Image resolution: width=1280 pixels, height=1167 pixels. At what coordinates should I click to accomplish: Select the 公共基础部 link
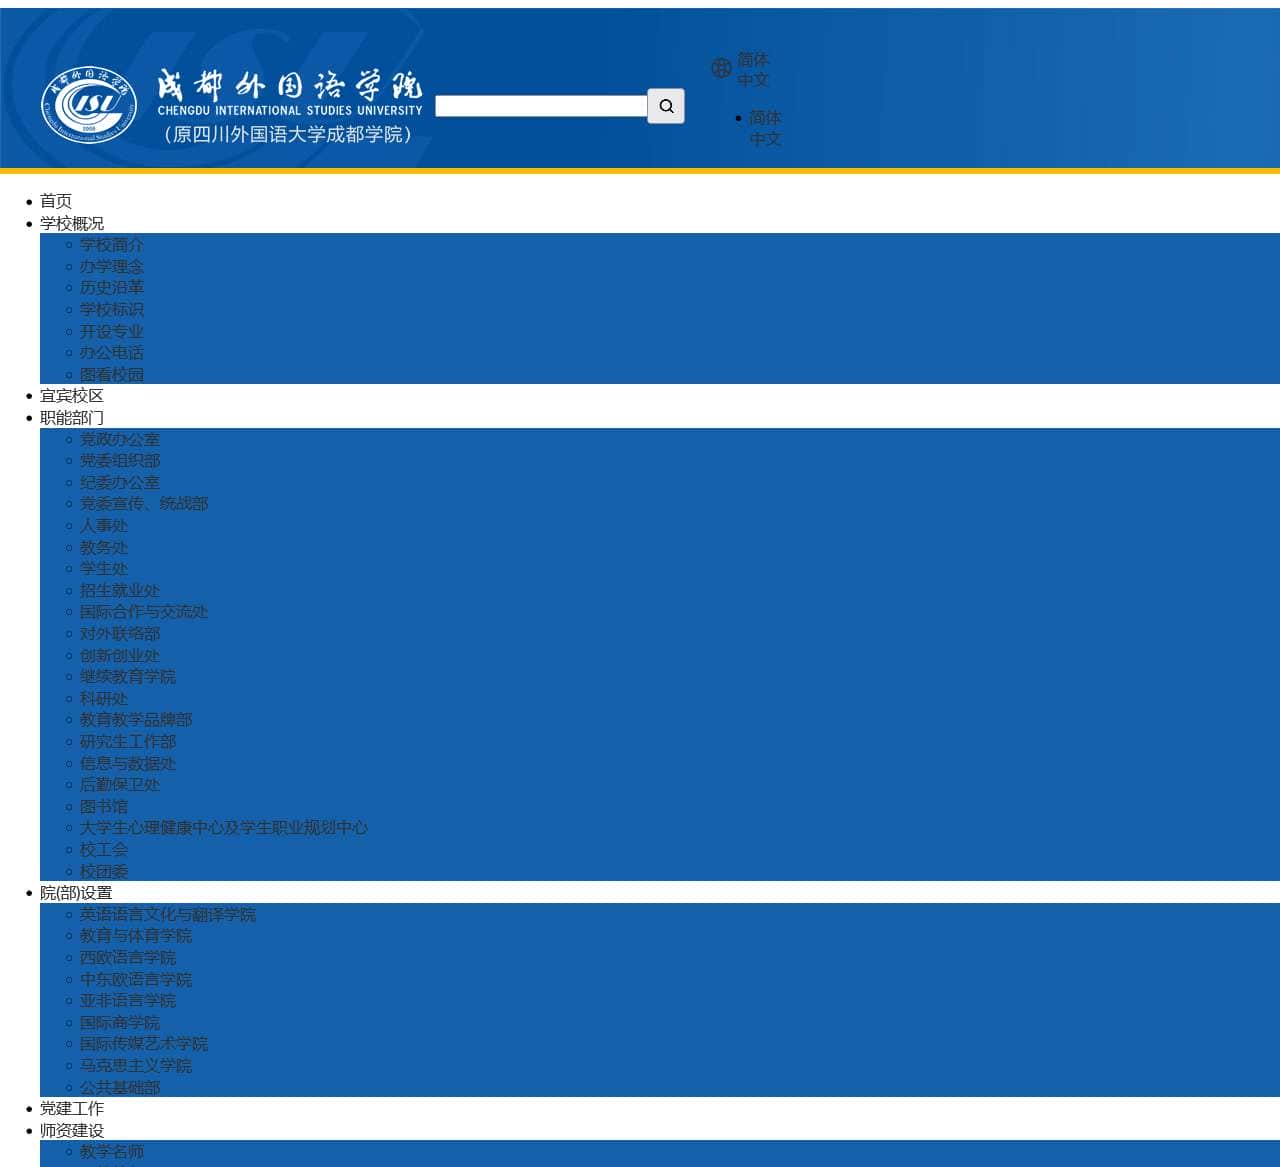click(120, 1088)
